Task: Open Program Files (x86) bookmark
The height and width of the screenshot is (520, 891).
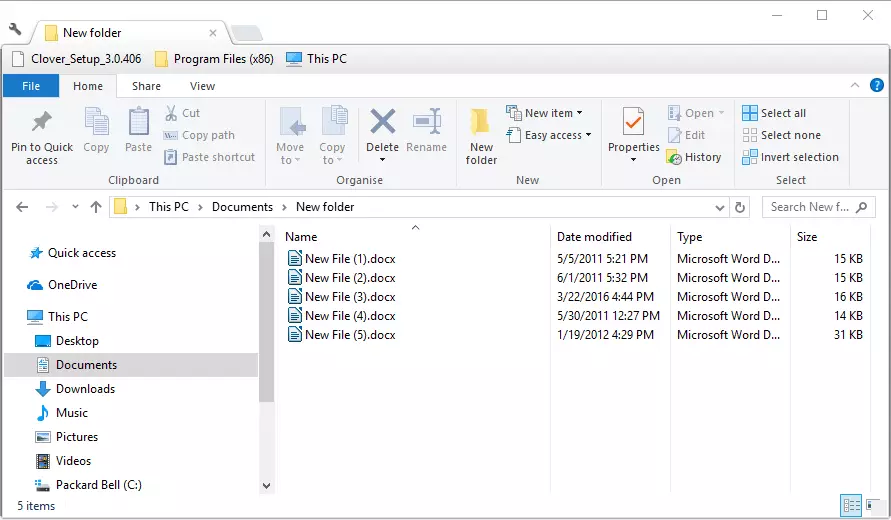Action: [x=214, y=59]
